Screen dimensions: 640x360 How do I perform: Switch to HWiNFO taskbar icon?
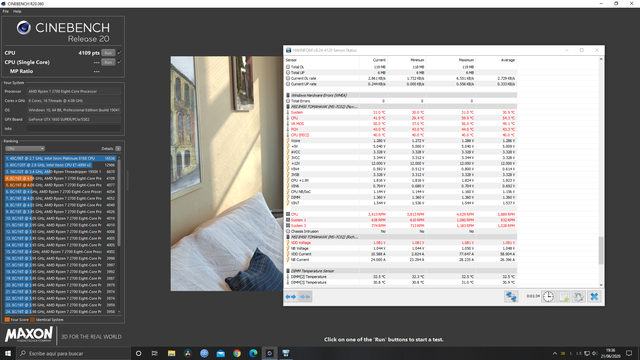pyautogui.click(x=286, y=353)
